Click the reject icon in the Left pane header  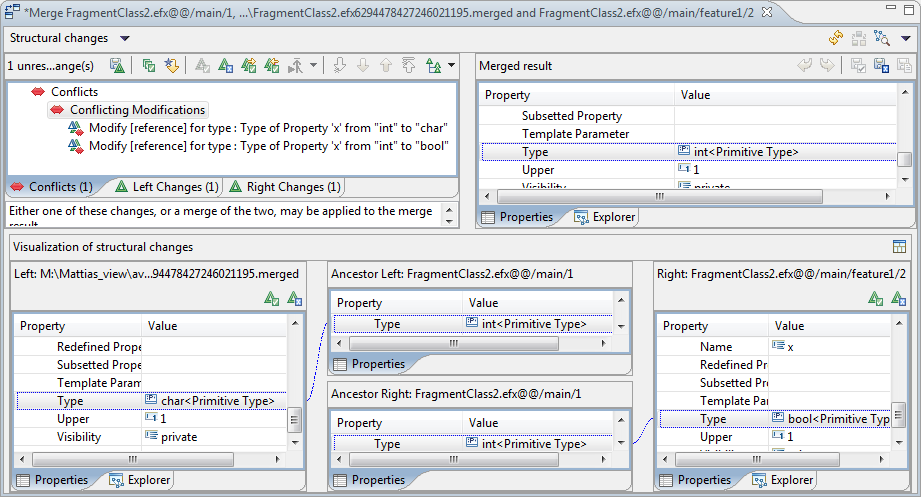[x=294, y=298]
